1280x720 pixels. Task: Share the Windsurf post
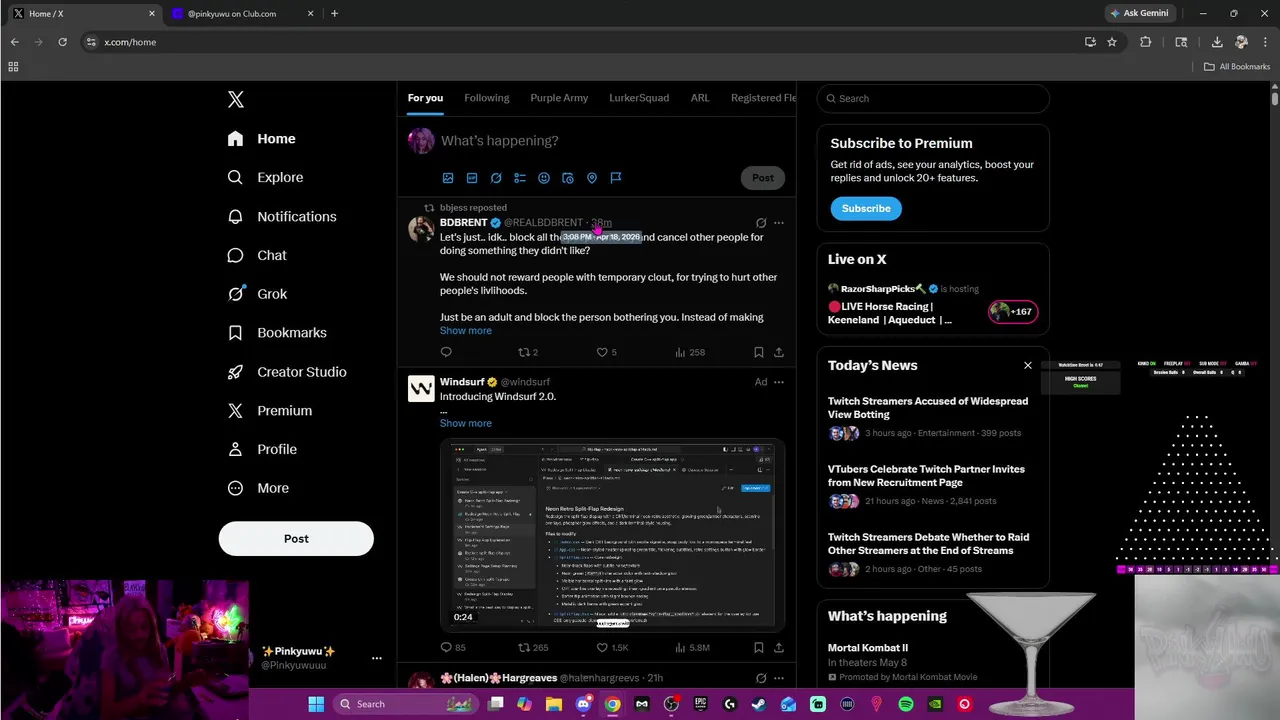click(x=779, y=648)
